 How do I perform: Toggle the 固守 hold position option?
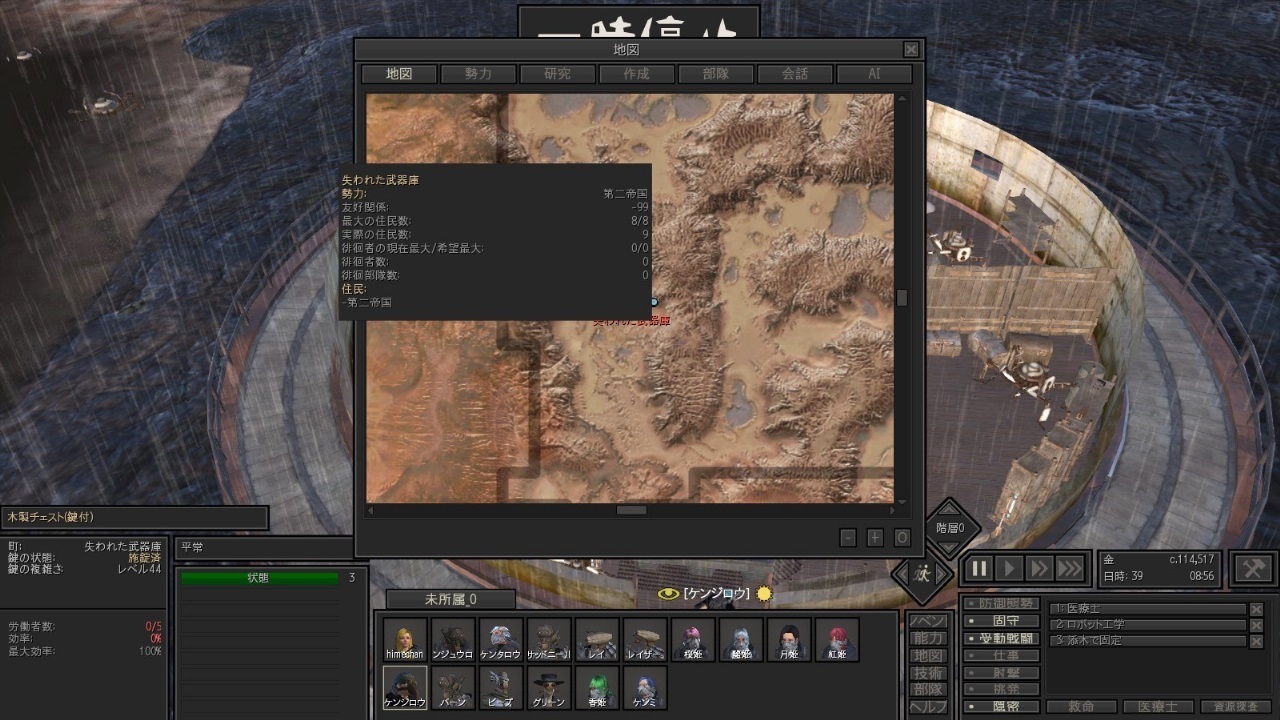tap(1001, 621)
